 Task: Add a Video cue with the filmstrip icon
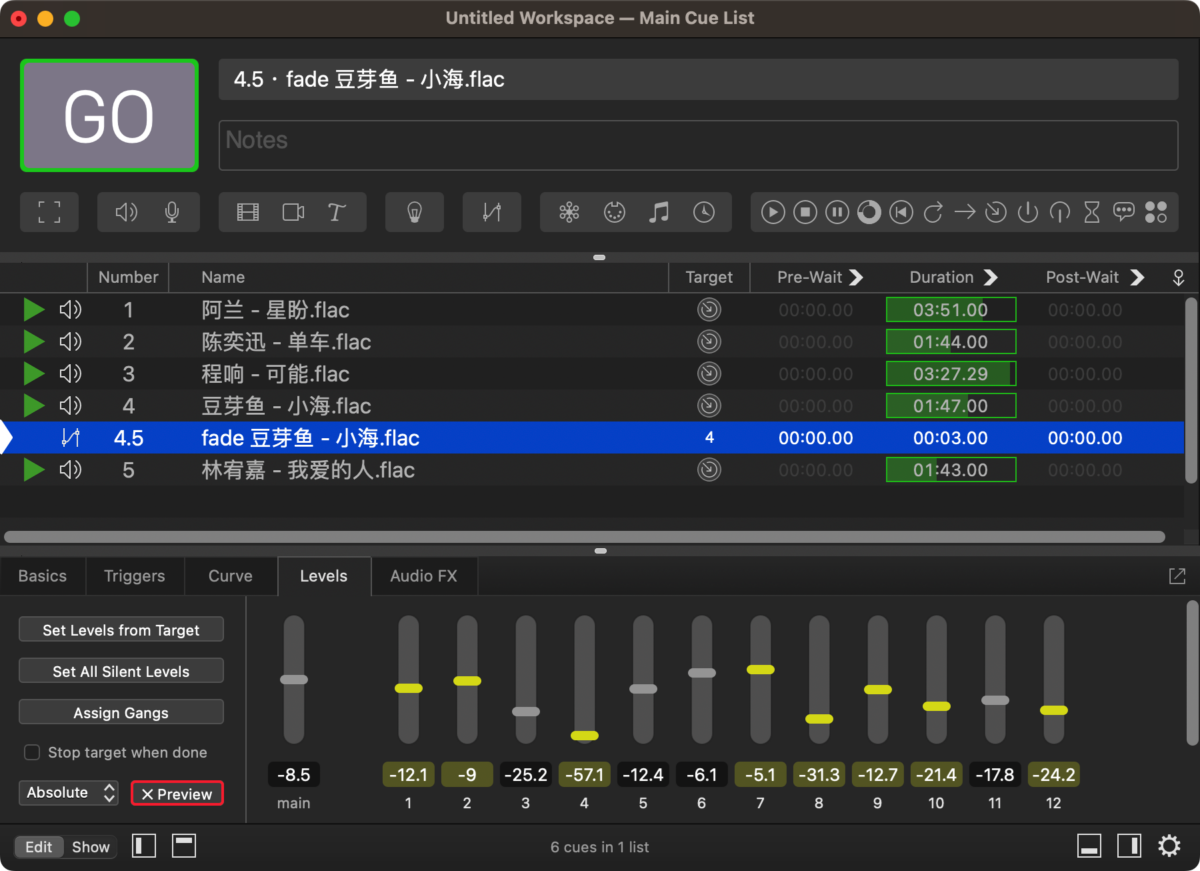tap(248, 212)
